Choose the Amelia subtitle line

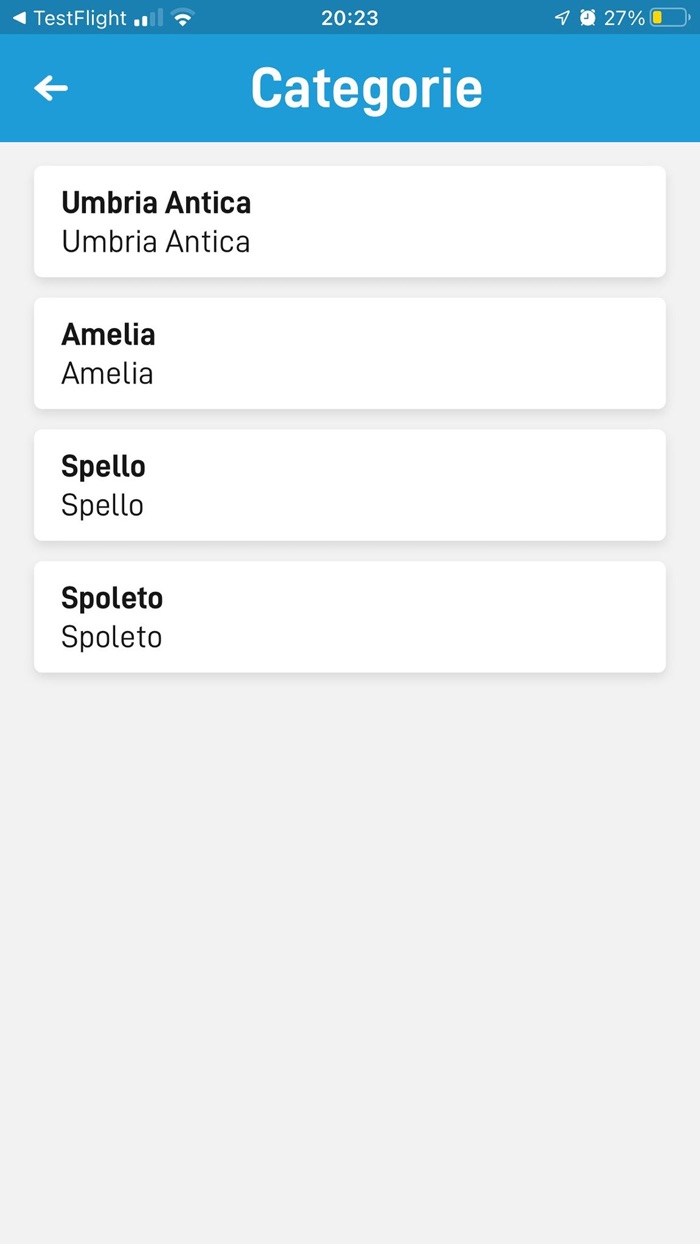[x=107, y=374]
